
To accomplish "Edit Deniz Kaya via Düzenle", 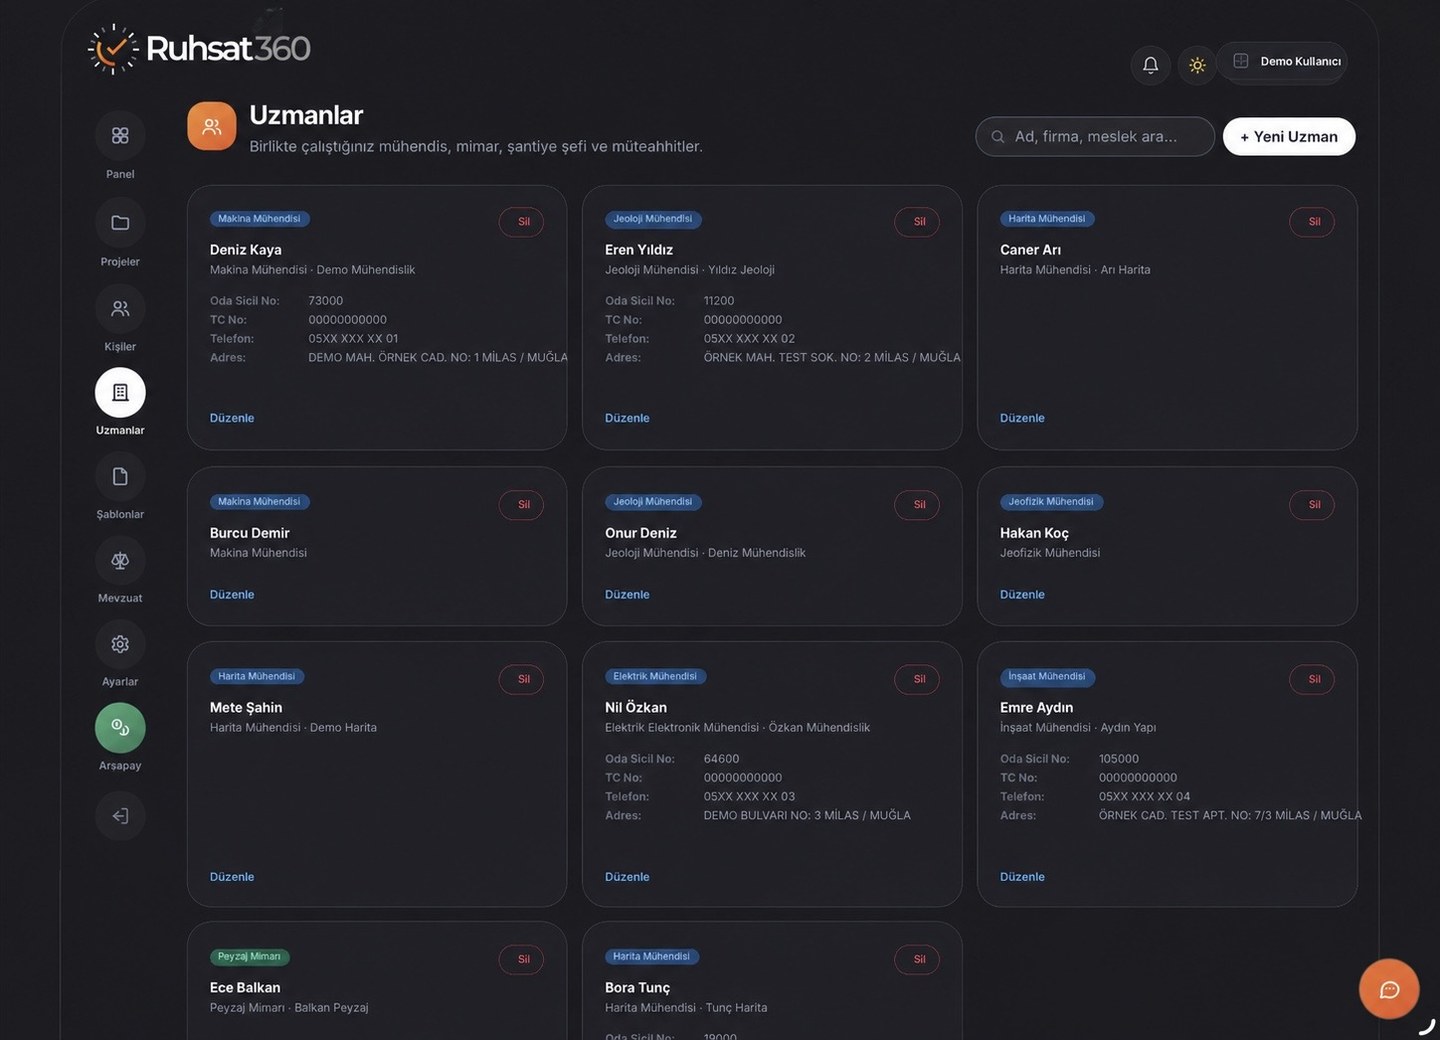I will pyautogui.click(x=232, y=418).
